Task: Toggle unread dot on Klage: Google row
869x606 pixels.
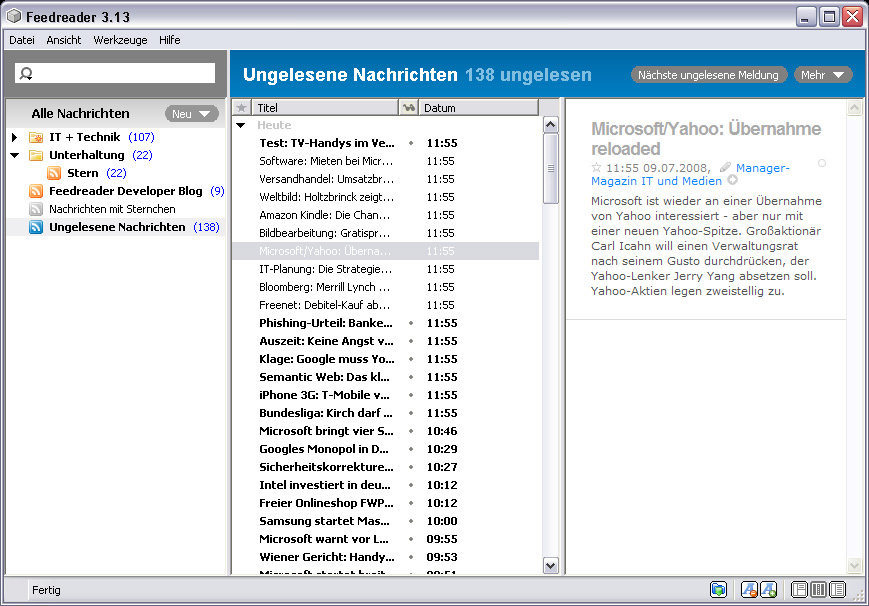Action: pyautogui.click(x=411, y=359)
